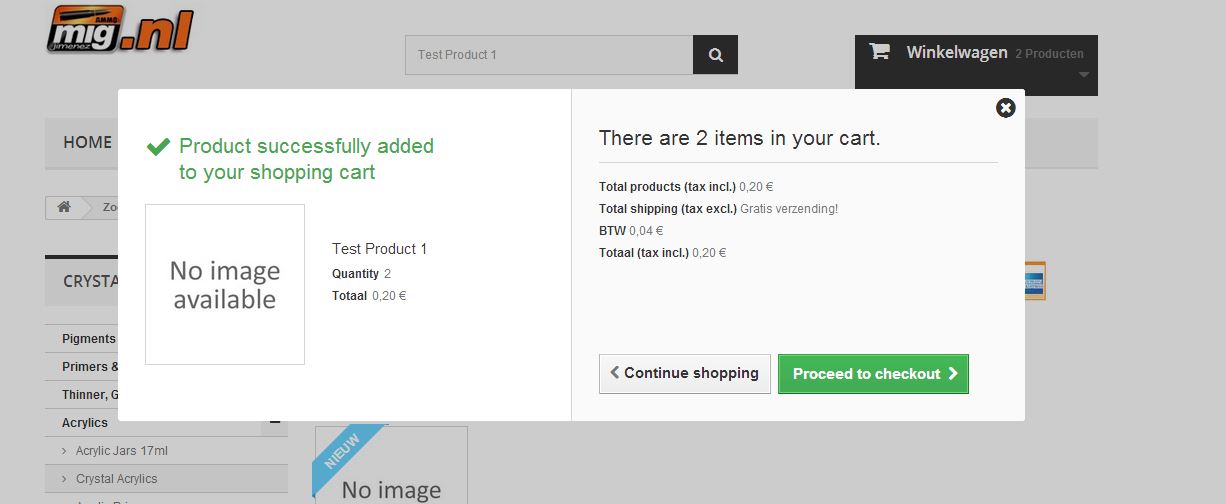
Task: Click the Winkelwagen cart label
Action: tap(956, 52)
